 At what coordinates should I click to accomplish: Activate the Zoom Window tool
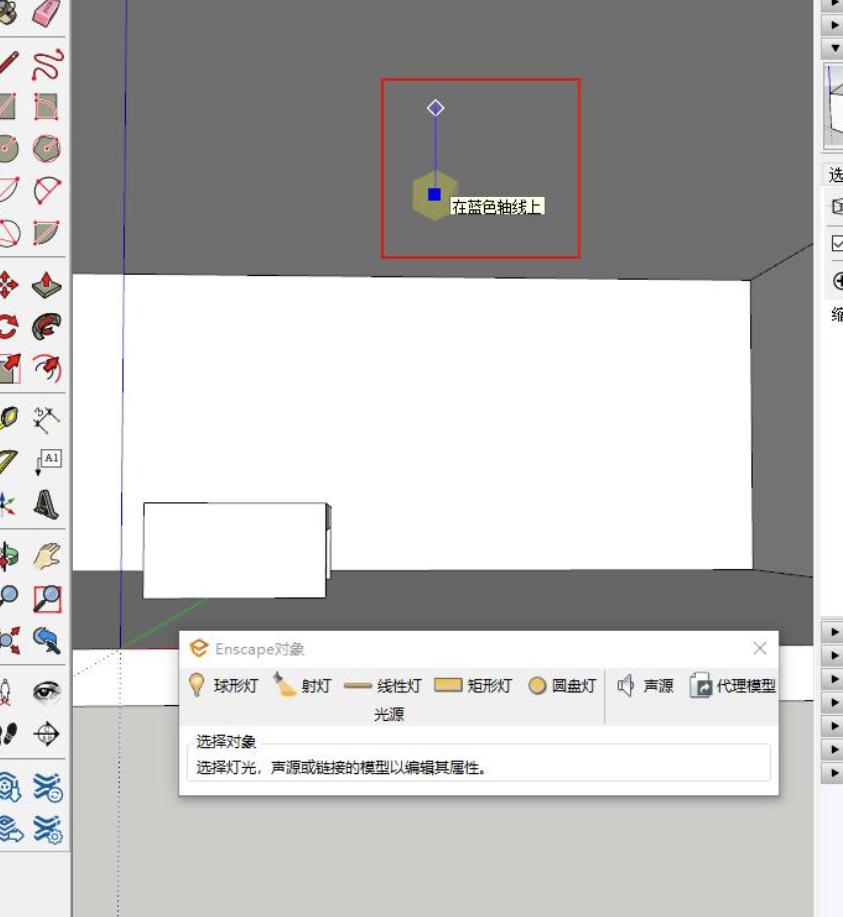click(x=46, y=598)
